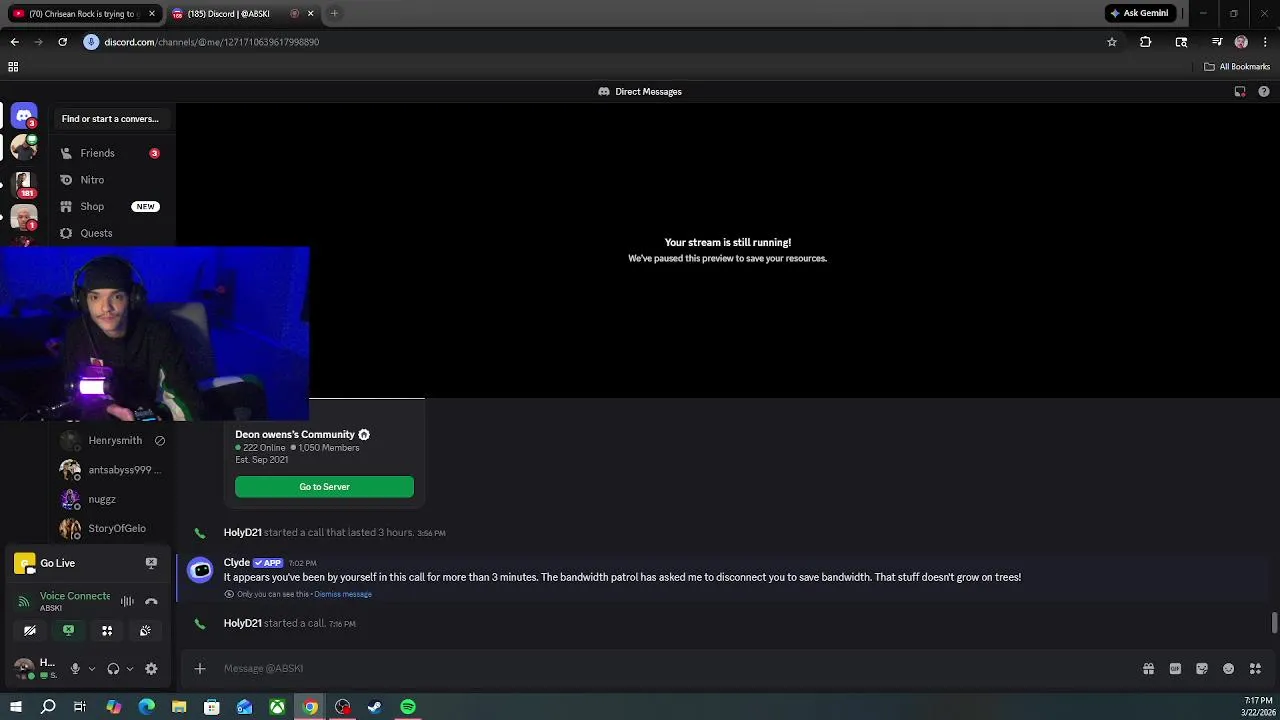Toggle screen sharing in voice panel
This screenshot has height=720, width=1280.
(x=68, y=631)
